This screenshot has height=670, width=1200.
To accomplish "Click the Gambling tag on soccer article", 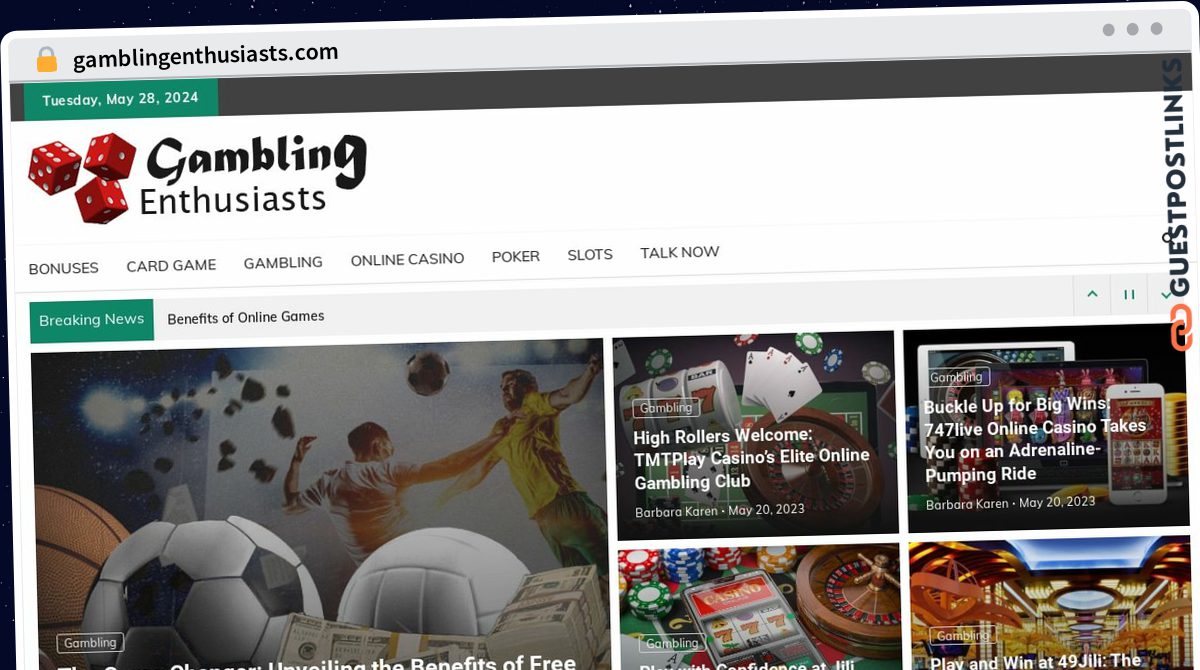I will pyautogui.click(x=90, y=643).
